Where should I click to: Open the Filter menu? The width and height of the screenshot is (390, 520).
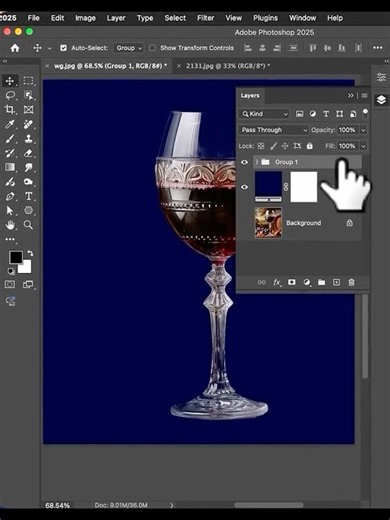pos(205,18)
